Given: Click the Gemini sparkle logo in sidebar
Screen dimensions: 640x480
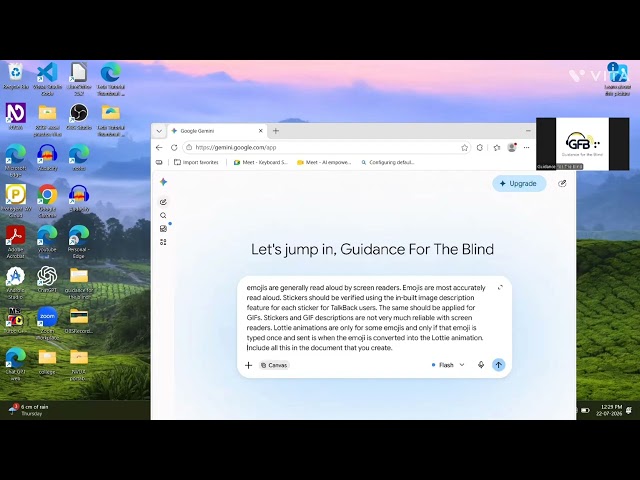Looking at the screenshot, I should click(163, 182).
